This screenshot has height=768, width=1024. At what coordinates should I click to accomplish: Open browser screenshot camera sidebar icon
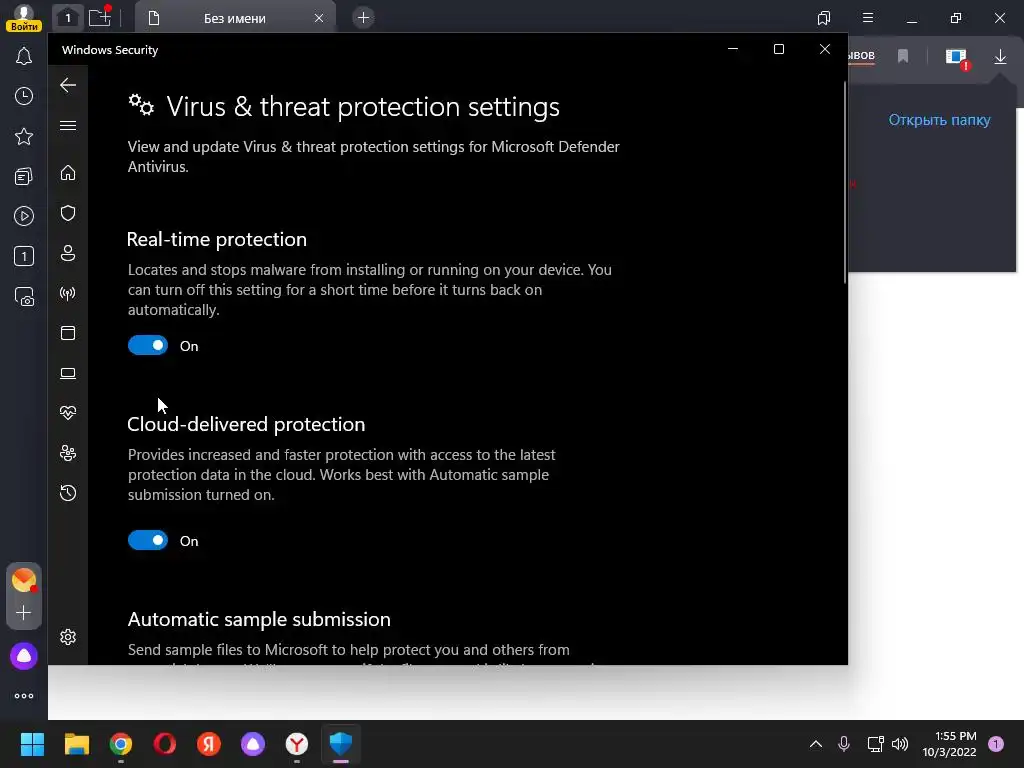coord(24,296)
